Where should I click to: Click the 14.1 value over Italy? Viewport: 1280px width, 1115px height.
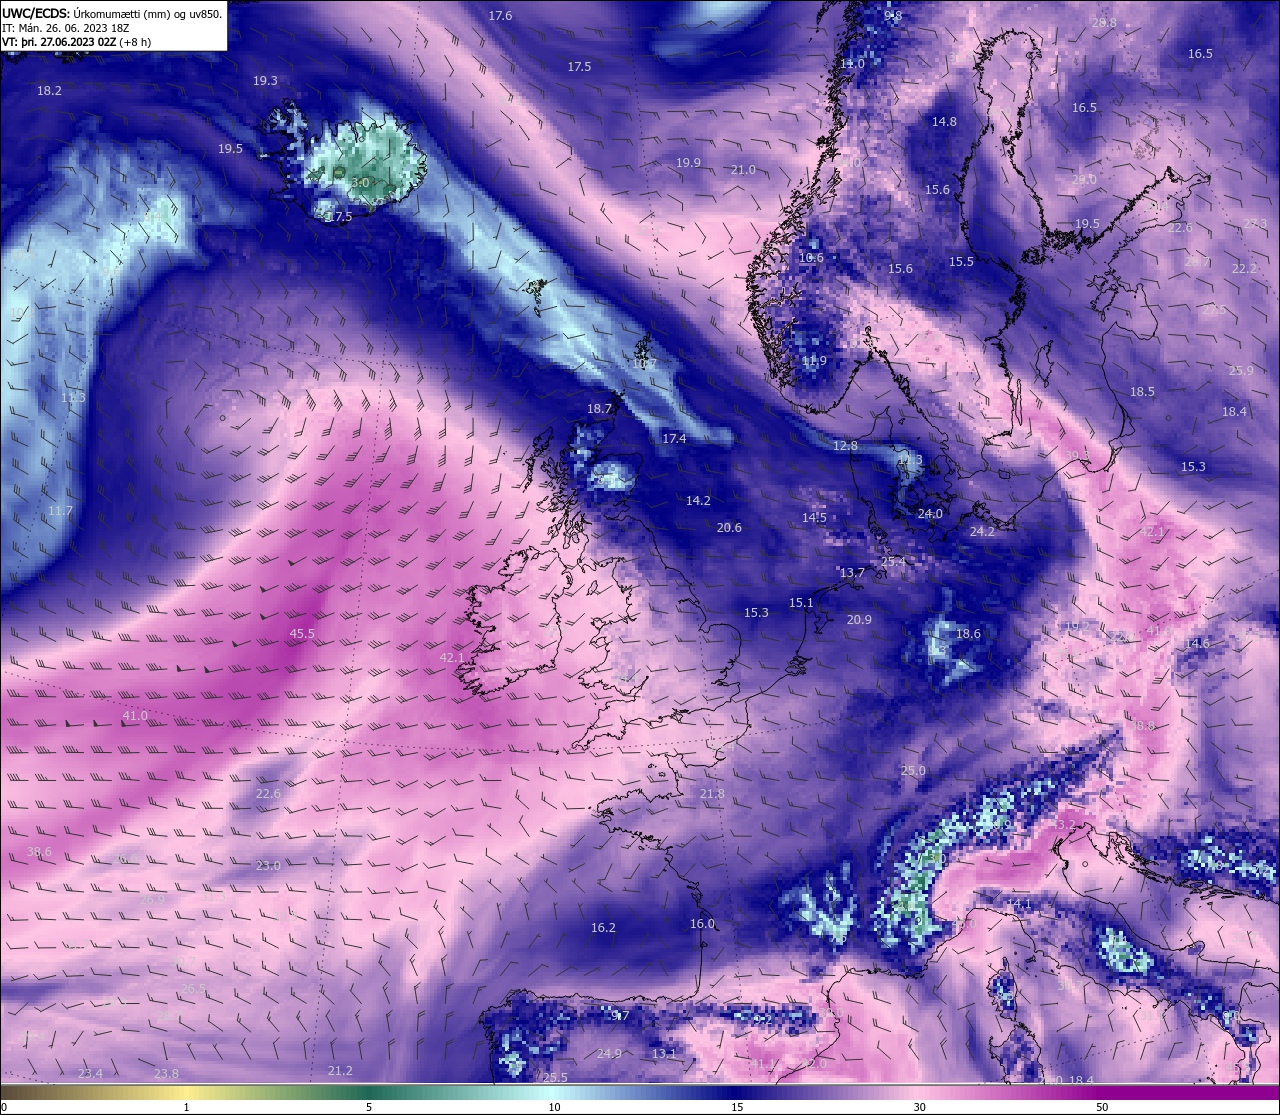[x=1019, y=904]
